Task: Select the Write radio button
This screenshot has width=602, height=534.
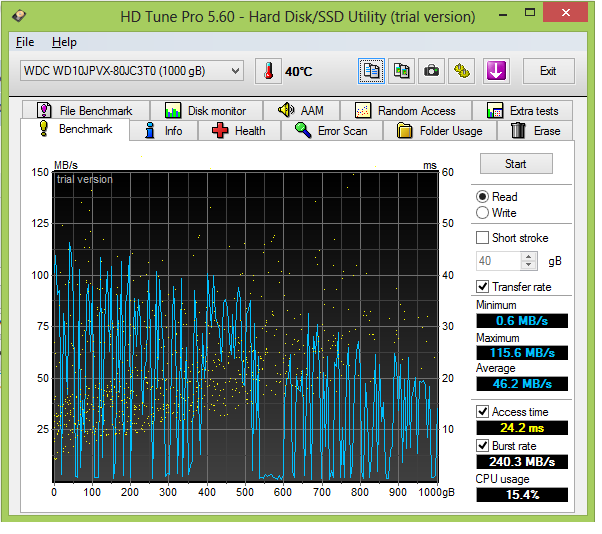Action: click(x=483, y=213)
